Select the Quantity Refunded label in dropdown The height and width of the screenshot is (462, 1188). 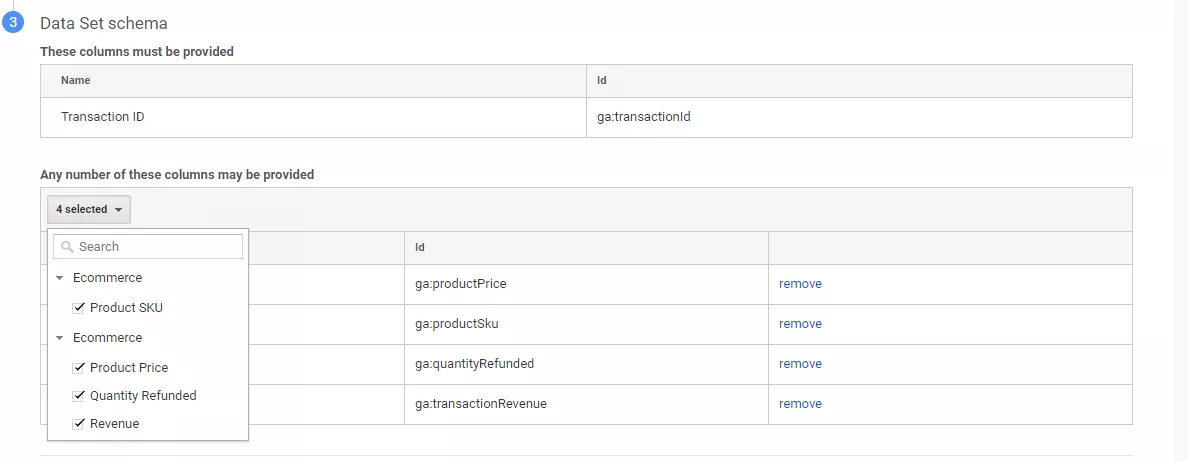143,395
